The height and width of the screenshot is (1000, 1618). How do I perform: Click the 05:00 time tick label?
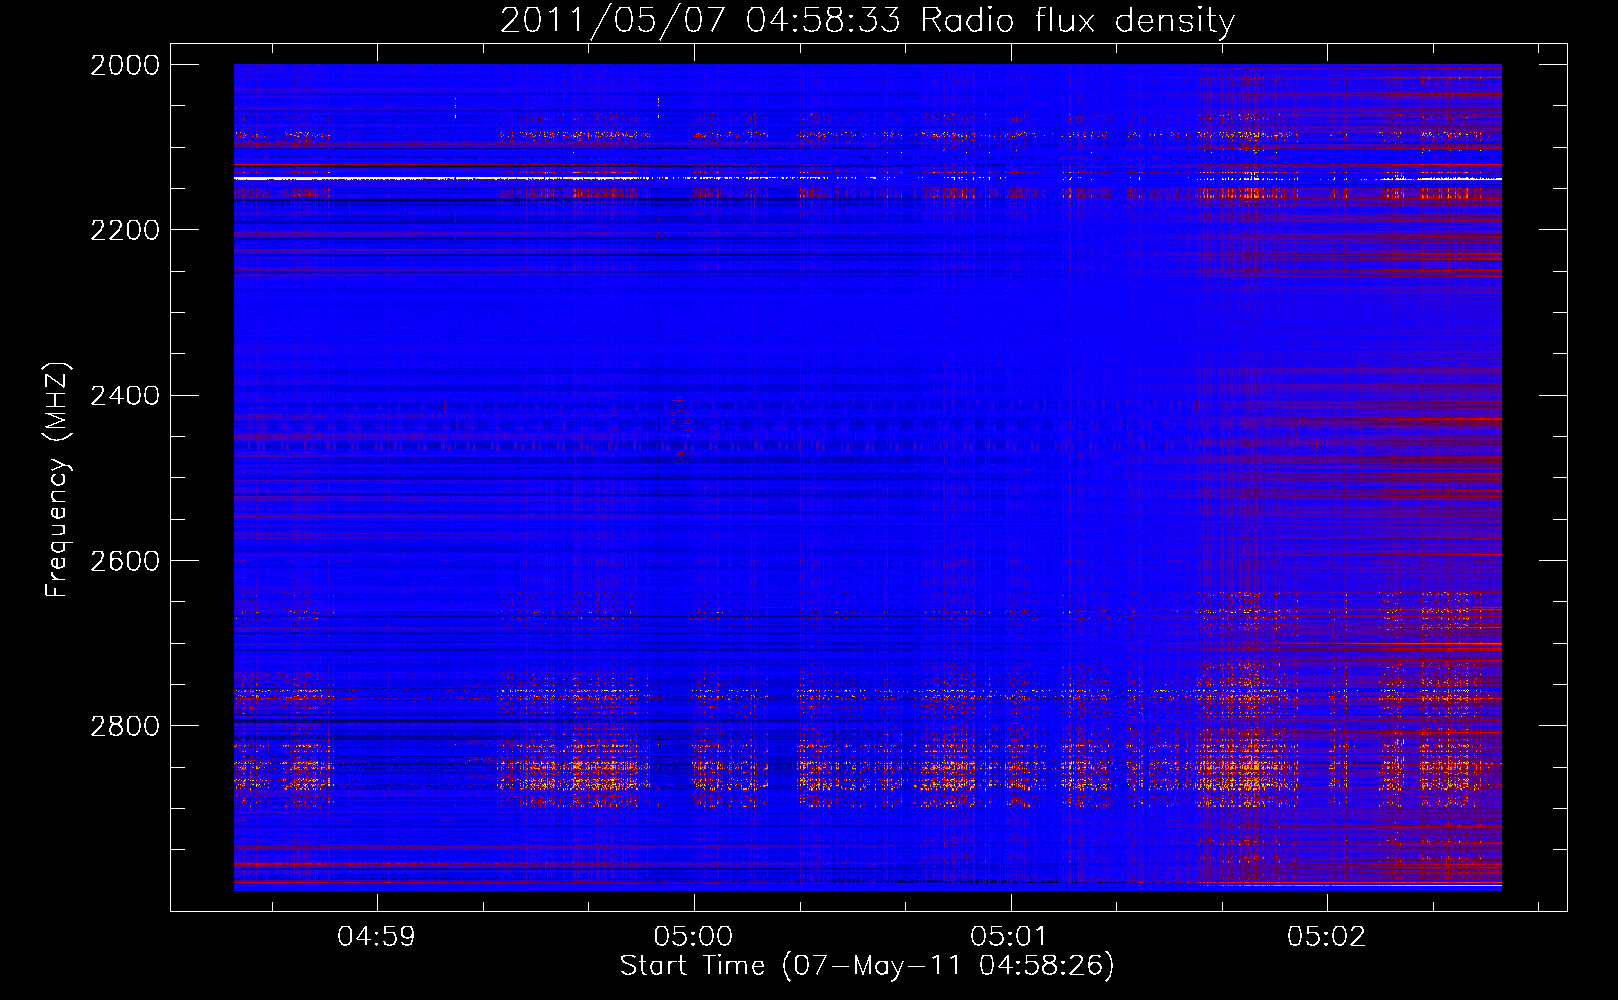694,936
